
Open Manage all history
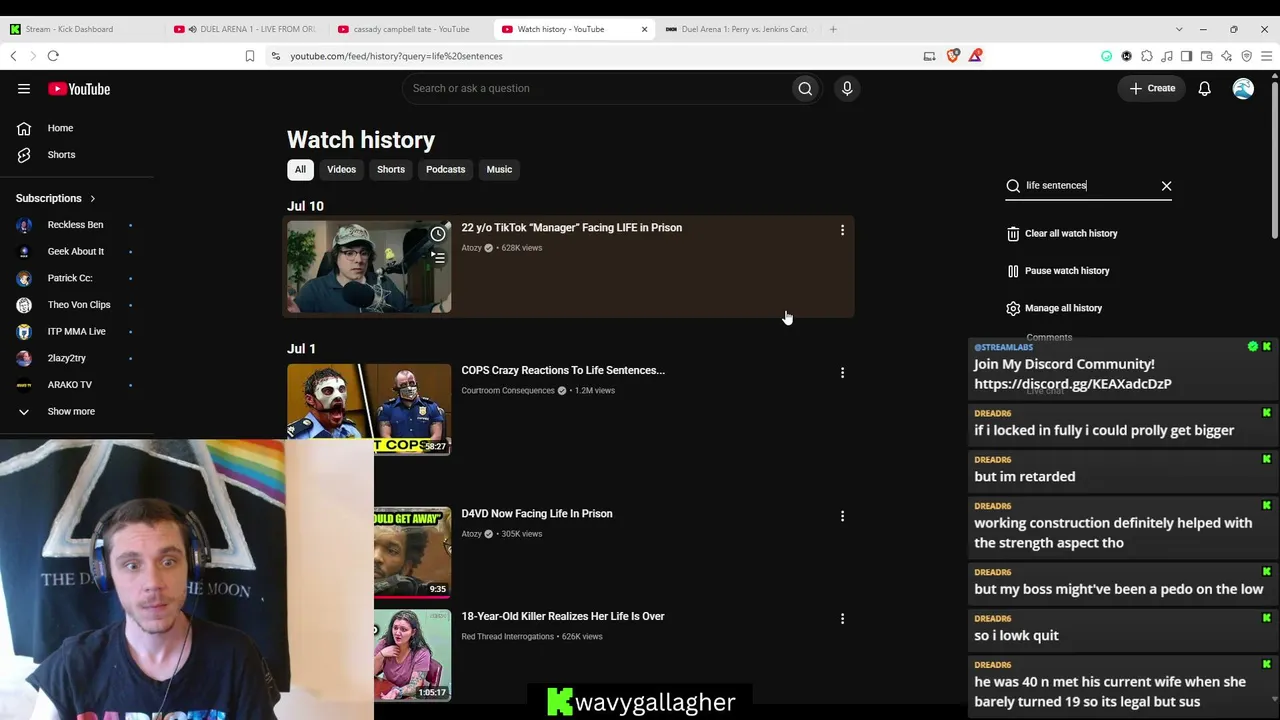click(1055, 308)
